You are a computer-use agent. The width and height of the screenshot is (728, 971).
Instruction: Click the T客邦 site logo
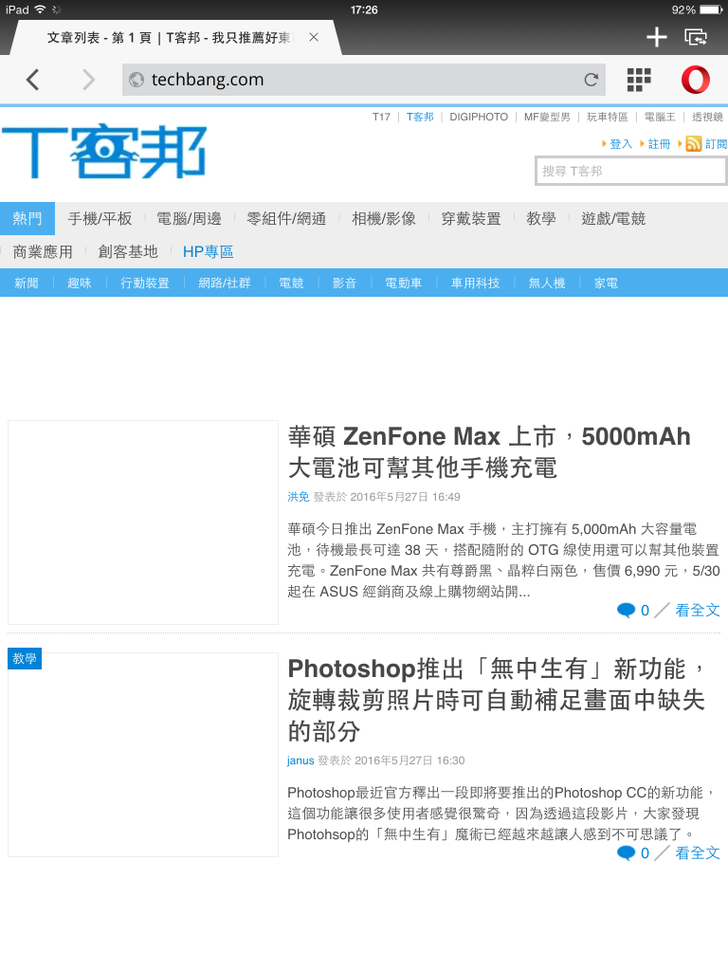pos(104,152)
